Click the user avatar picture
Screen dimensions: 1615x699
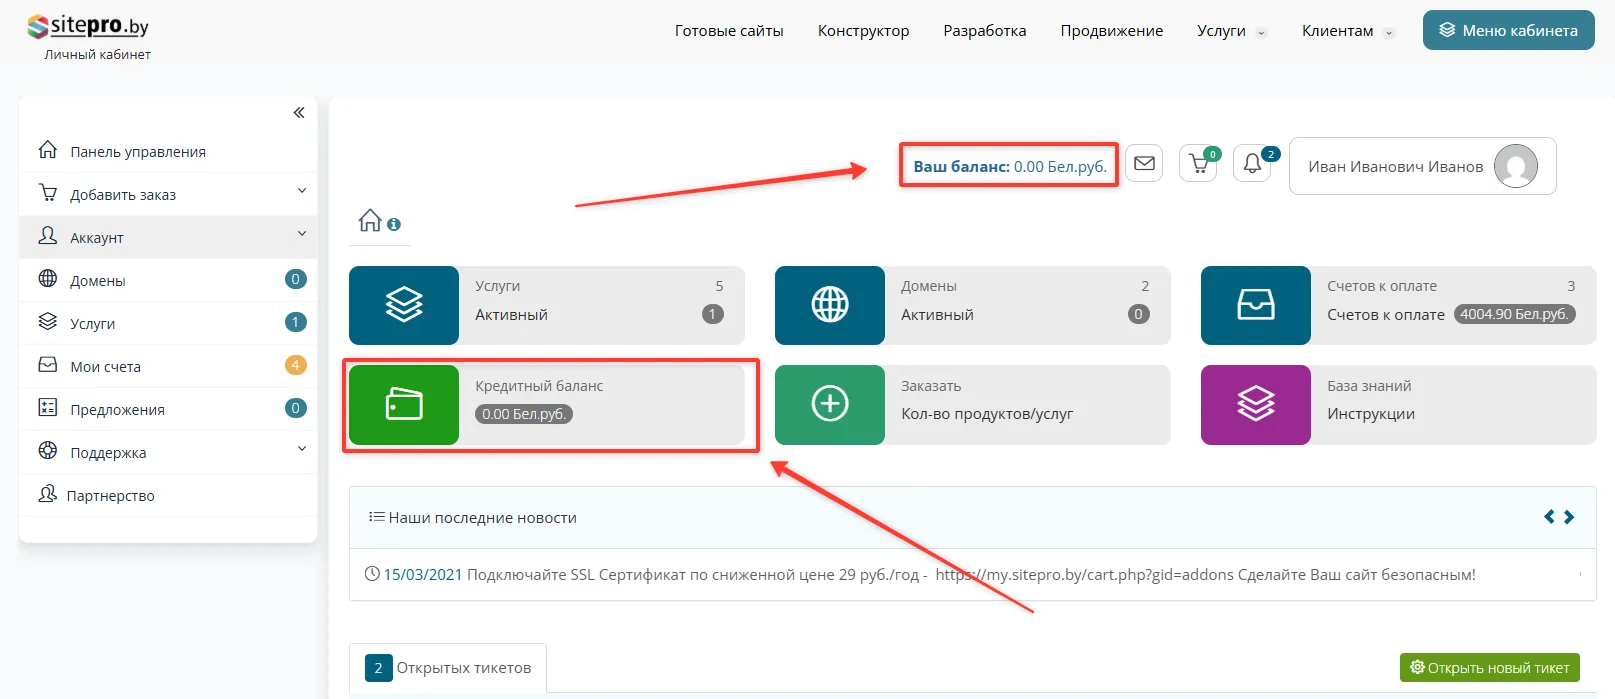(x=1515, y=166)
